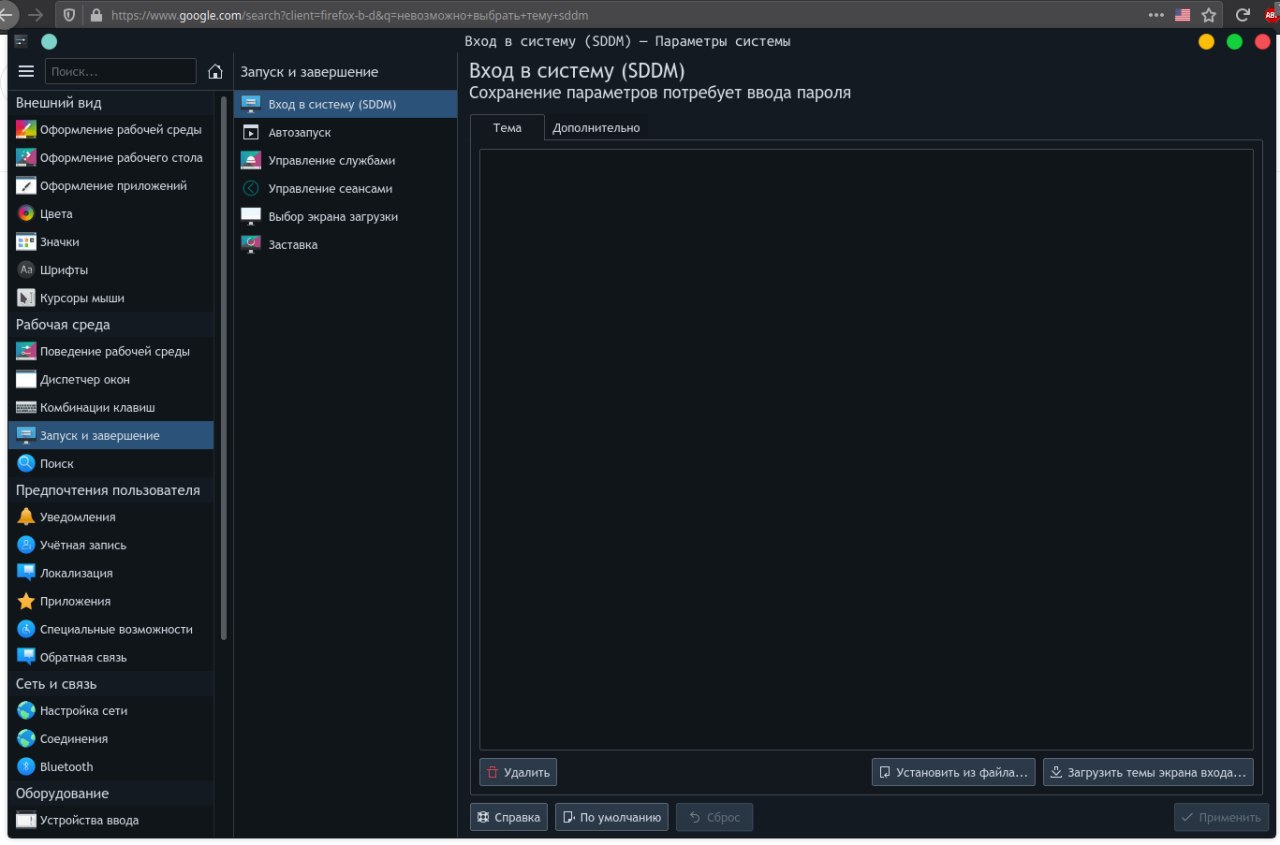Switch to the Дополнительно tab
The height and width of the screenshot is (845, 1280).
(x=596, y=127)
